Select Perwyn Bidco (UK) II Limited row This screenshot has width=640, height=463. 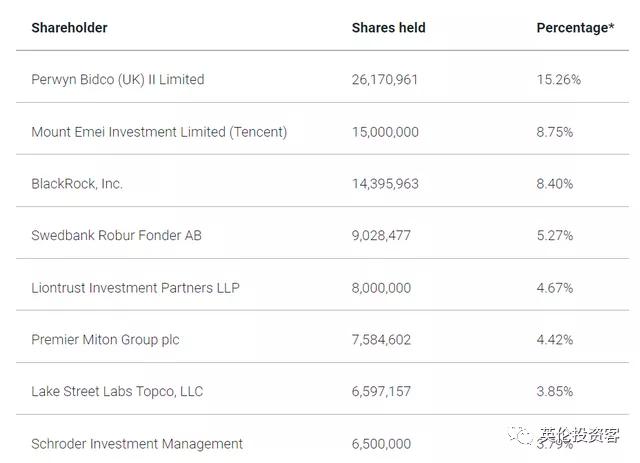(x=117, y=80)
